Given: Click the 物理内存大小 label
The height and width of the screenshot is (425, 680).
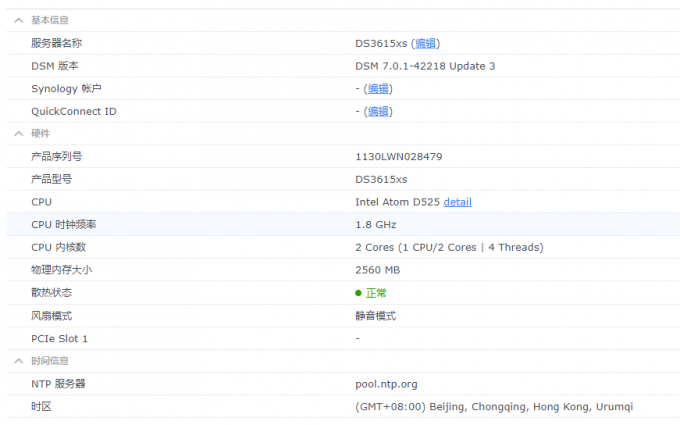Looking at the screenshot, I should click(62, 270).
